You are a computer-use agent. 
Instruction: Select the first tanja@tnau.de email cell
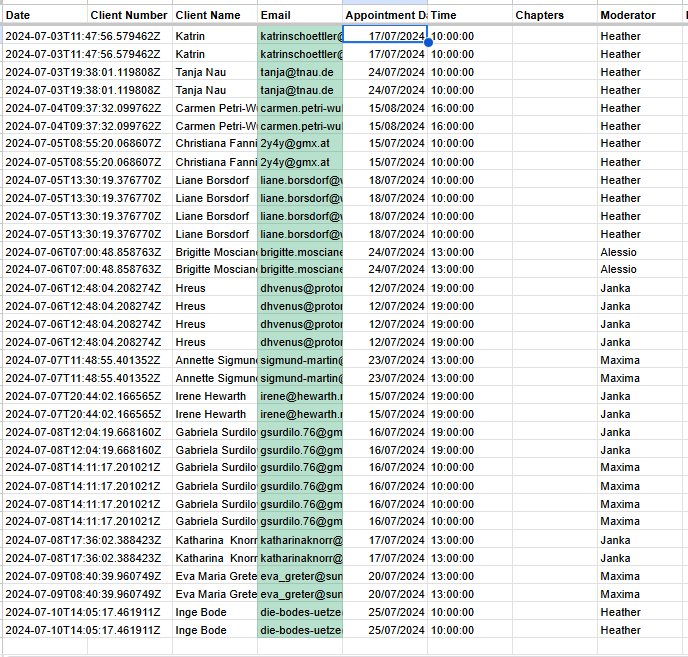pos(300,72)
